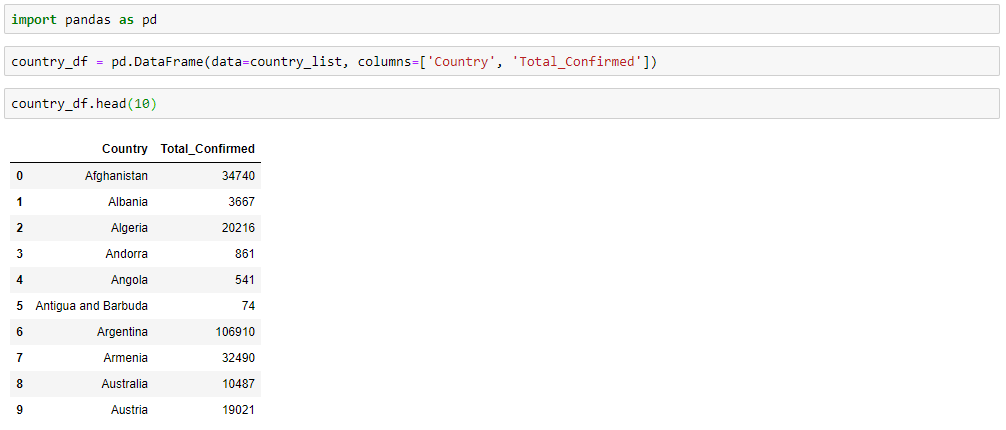The width and height of the screenshot is (1006, 430).
Task: Select the 'Total_Confirmed' column header
Action: pos(207,149)
